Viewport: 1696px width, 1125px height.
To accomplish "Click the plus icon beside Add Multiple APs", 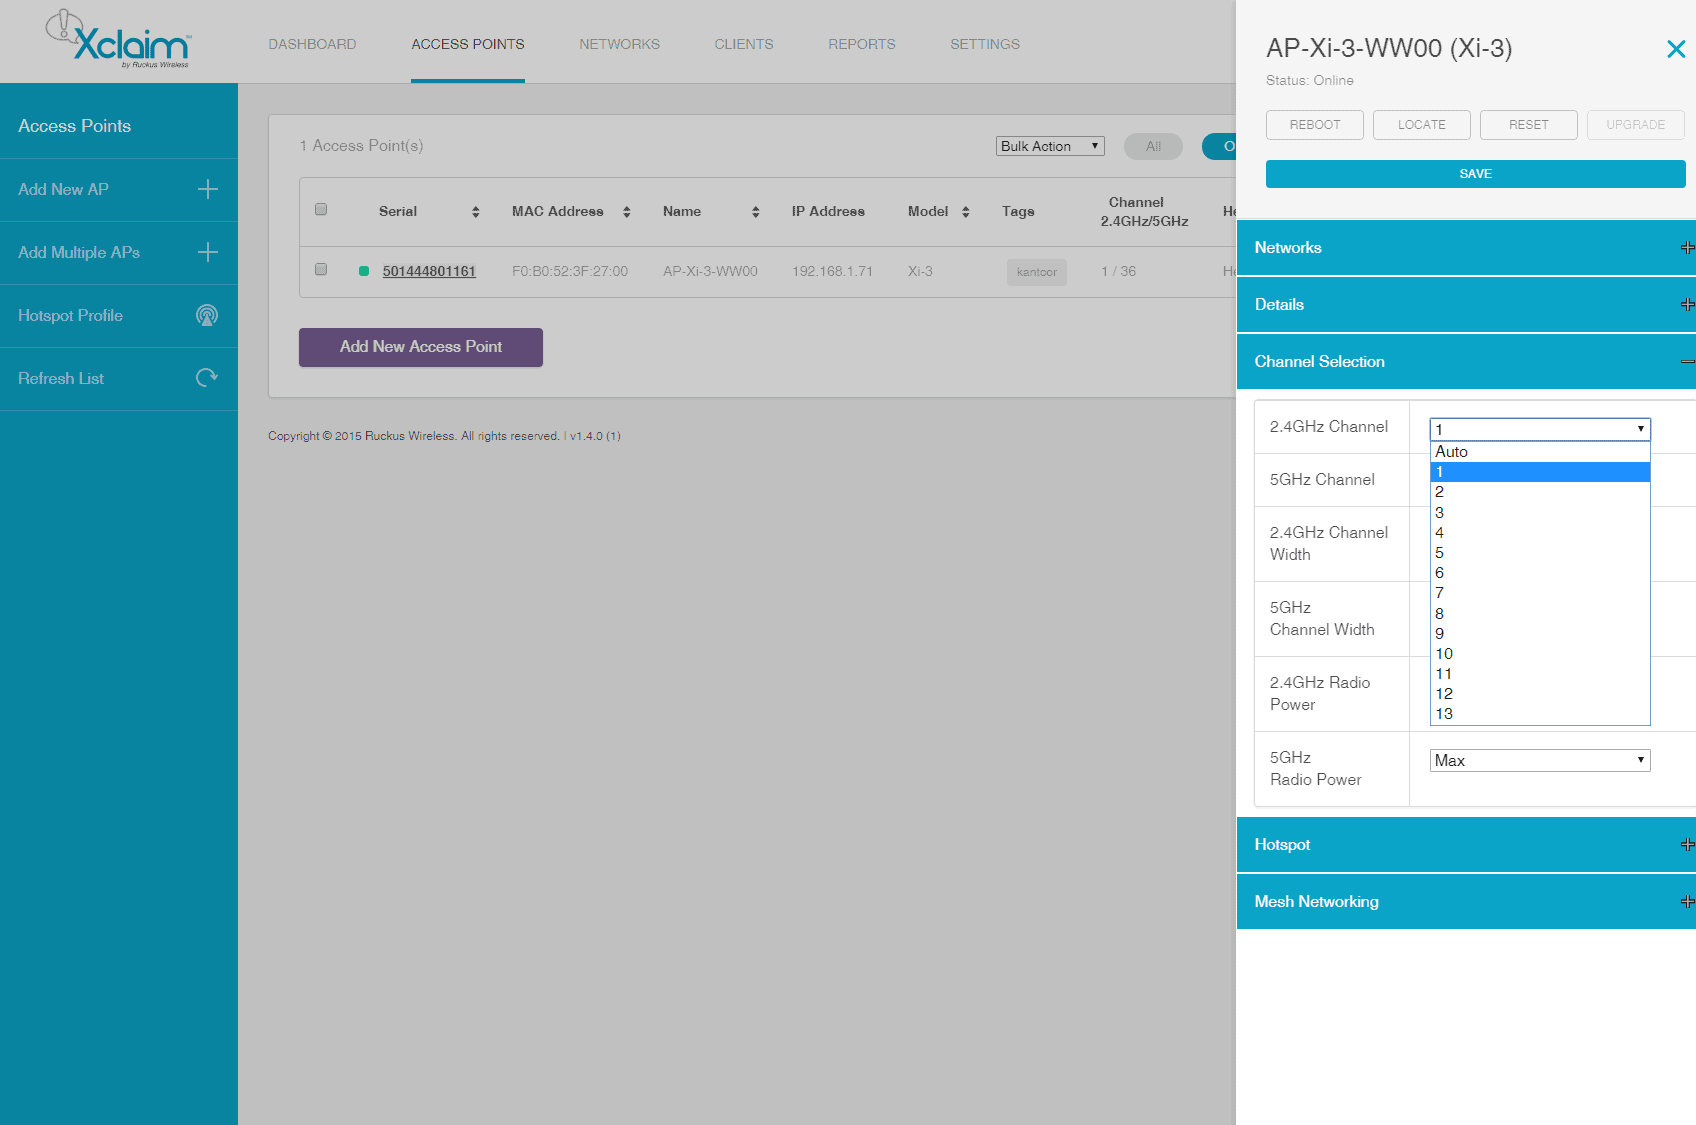I will 208,252.
